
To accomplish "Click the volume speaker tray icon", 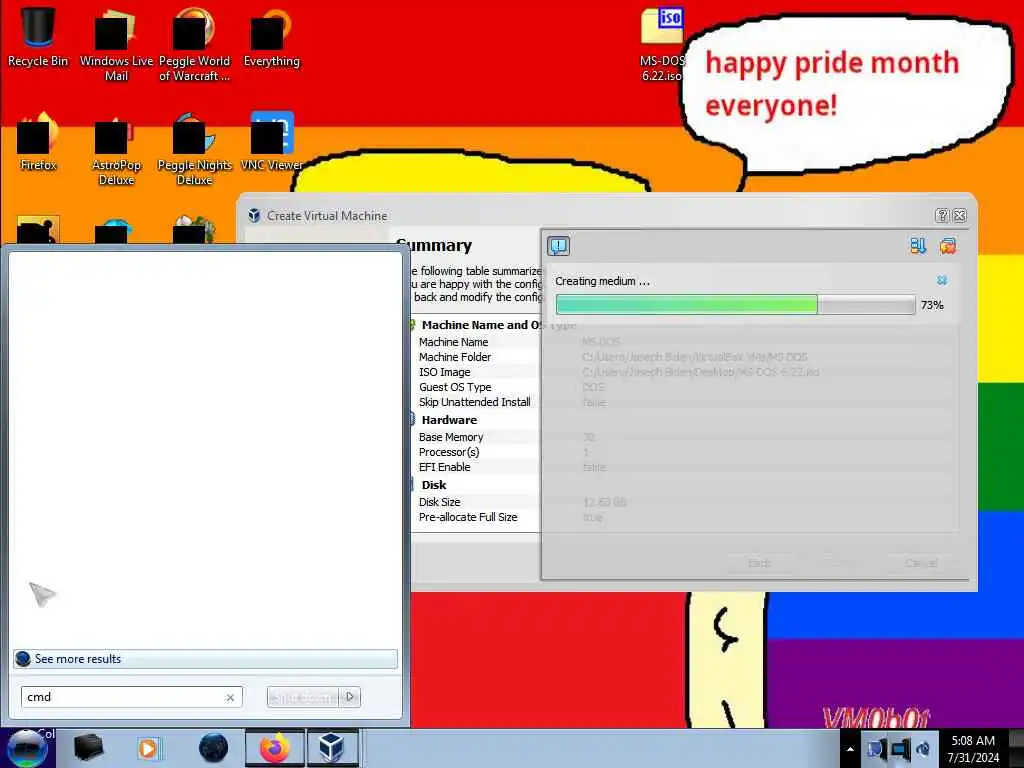I will 923,749.
